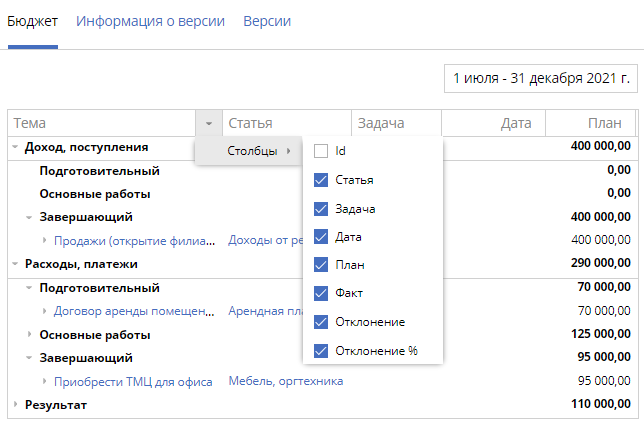Expand the Результат row
The image size is (644, 422).
(x=15, y=405)
